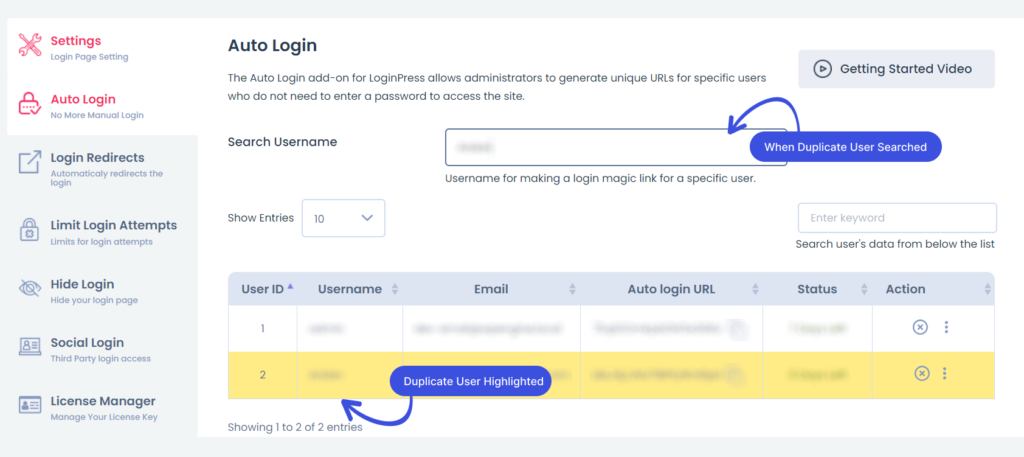Click User ID cell 1
The height and width of the screenshot is (457, 1024).
coord(263,328)
